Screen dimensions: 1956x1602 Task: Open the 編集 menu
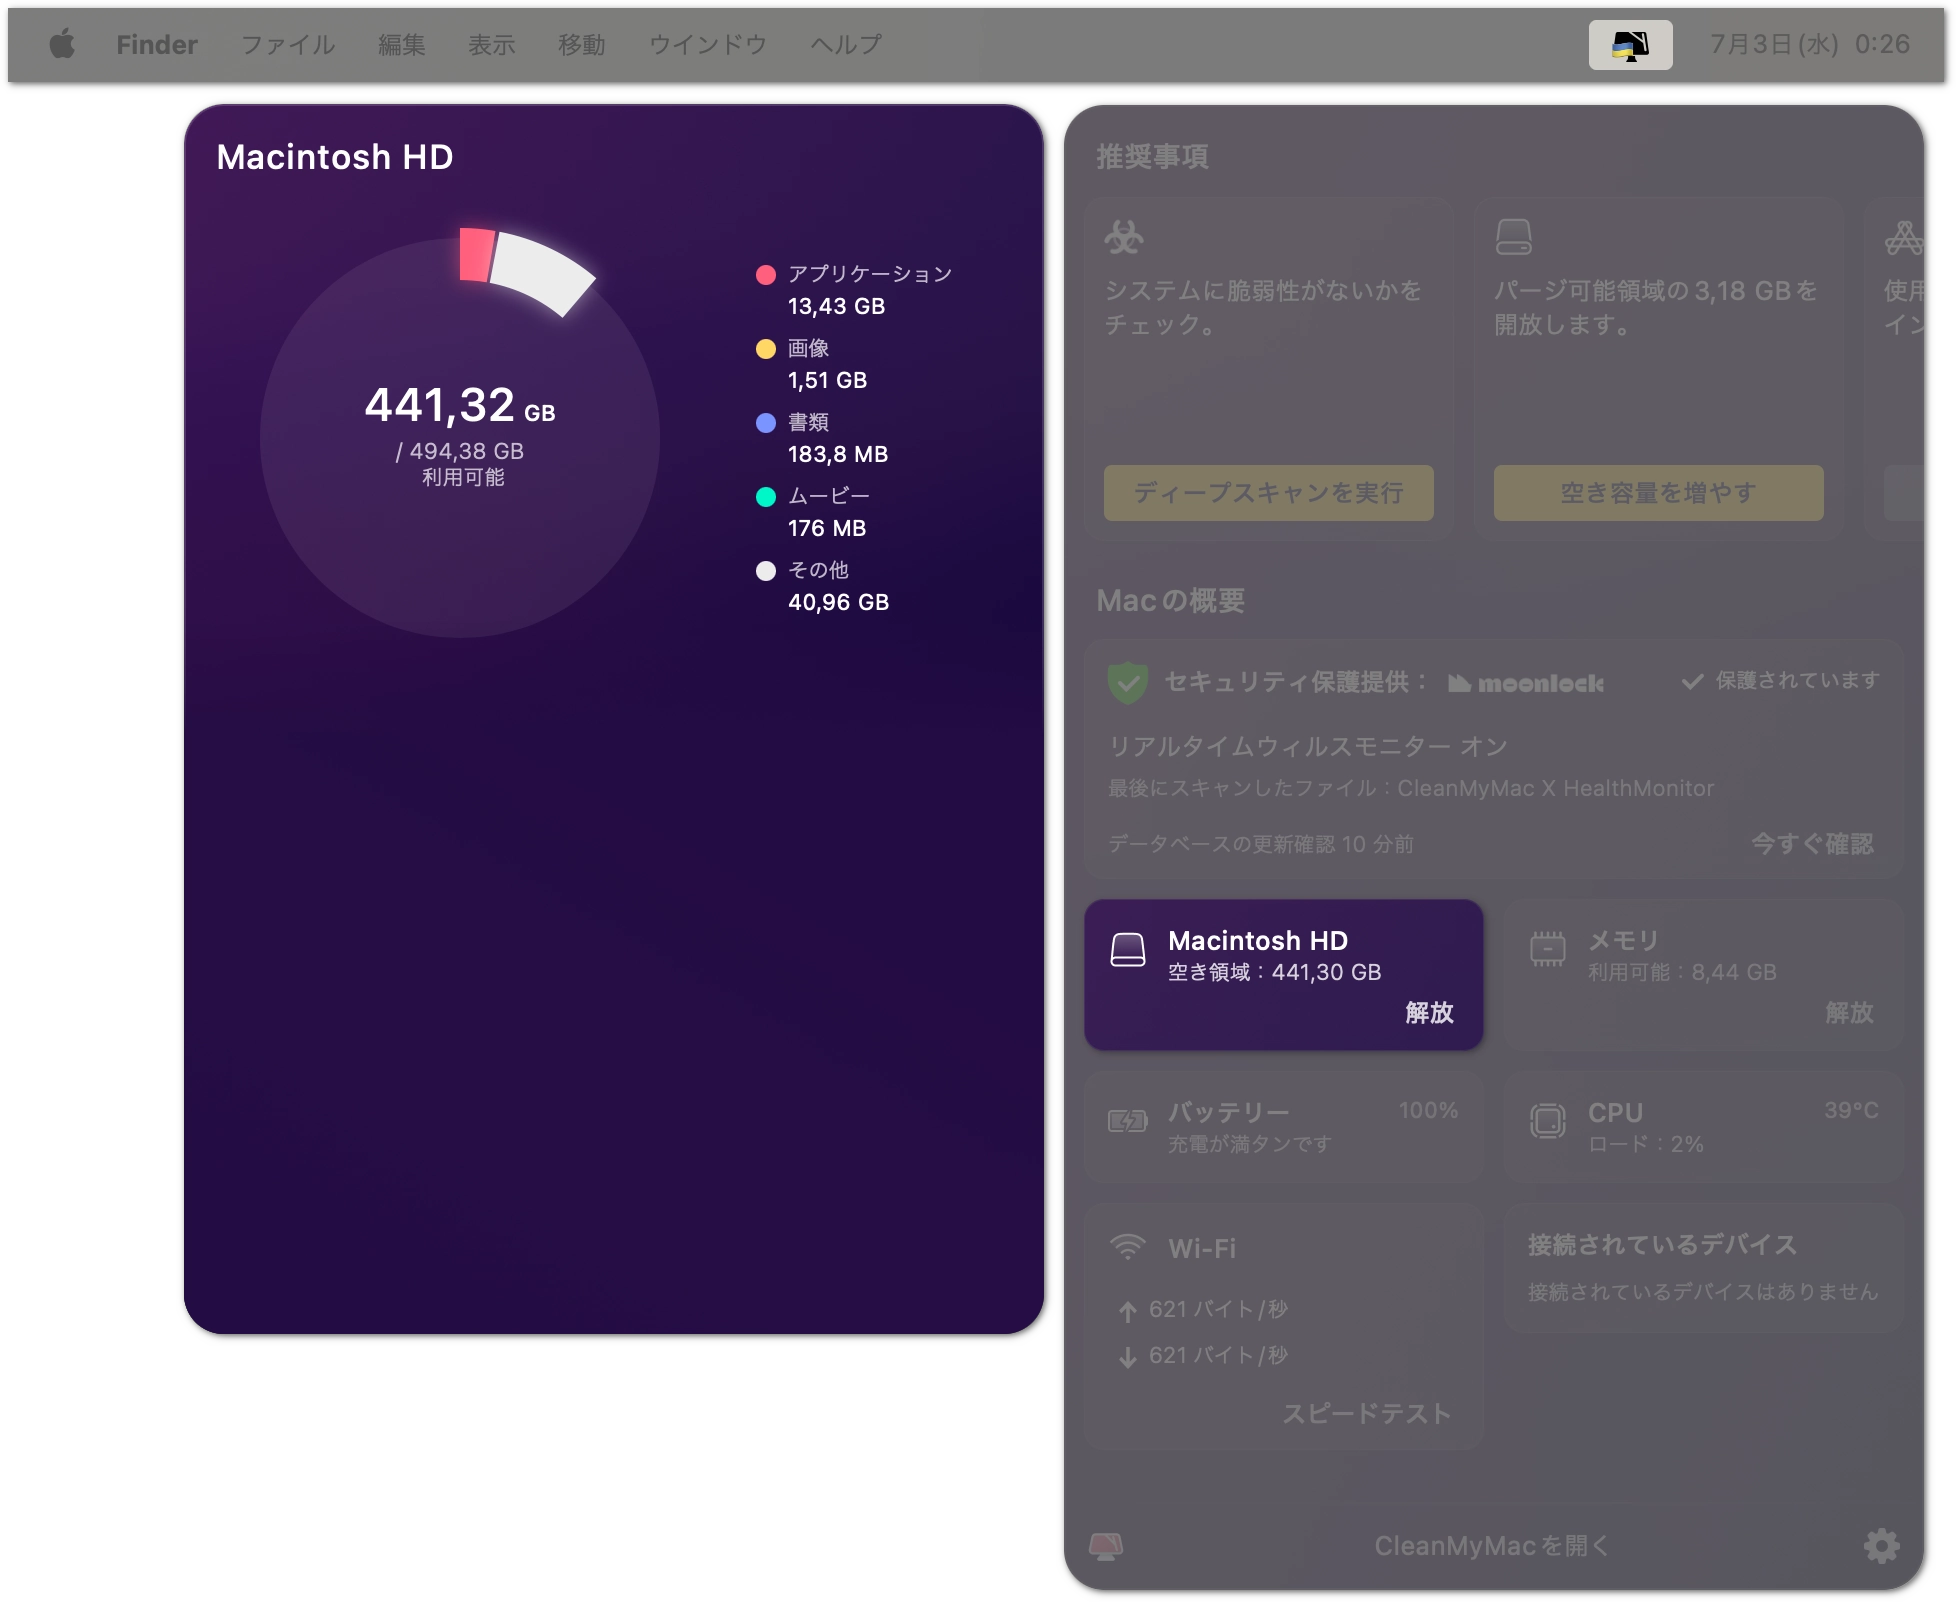pos(402,45)
